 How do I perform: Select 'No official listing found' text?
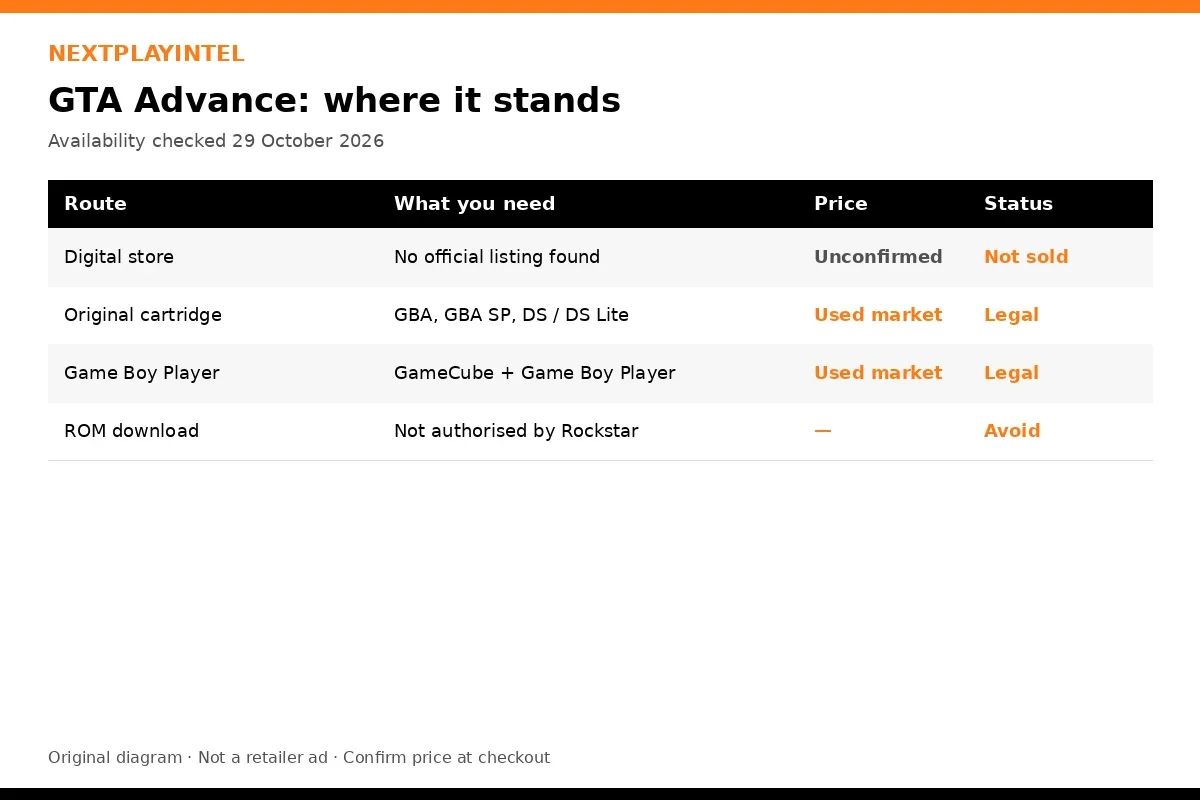497,257
